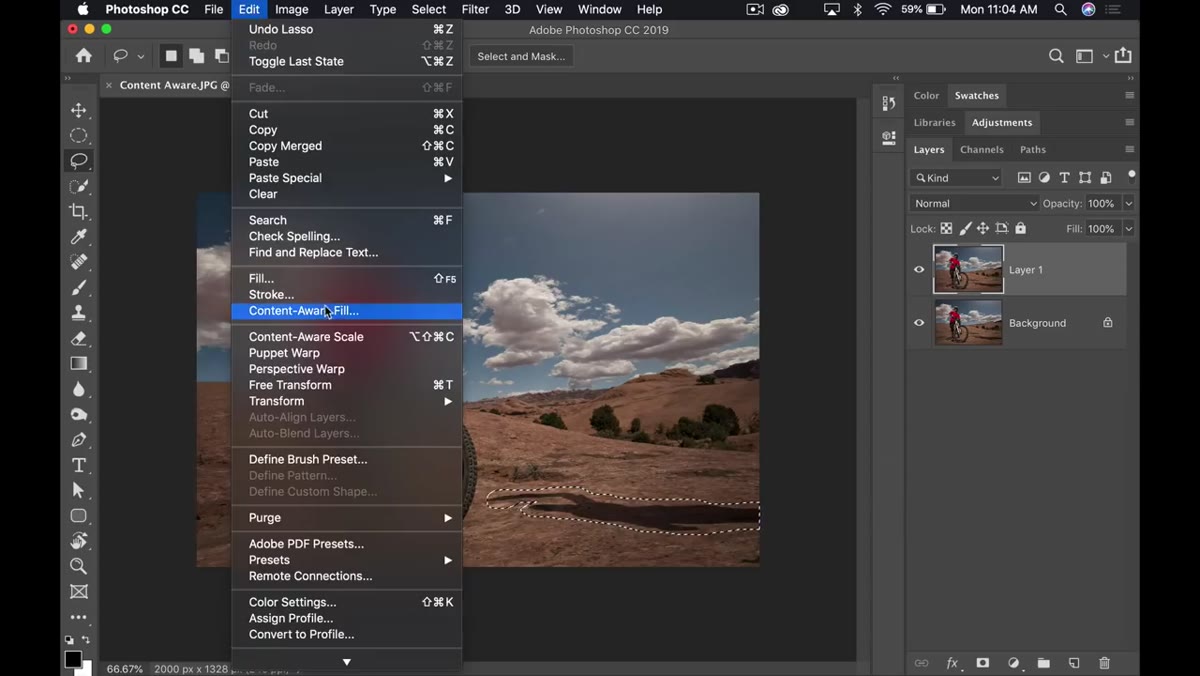Add layer mask at Layers panel bottom
The width and height of the screenshot is (1200, 676).
[983, 663]
